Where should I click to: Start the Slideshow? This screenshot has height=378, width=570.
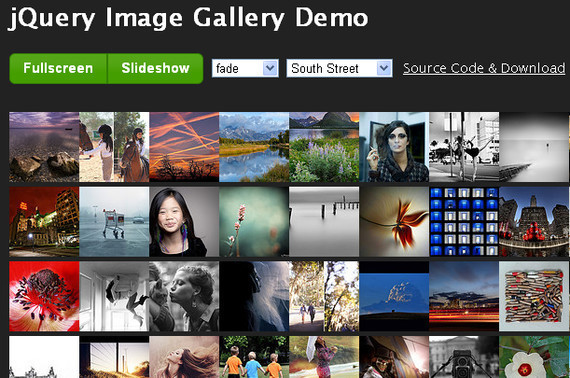155,68
